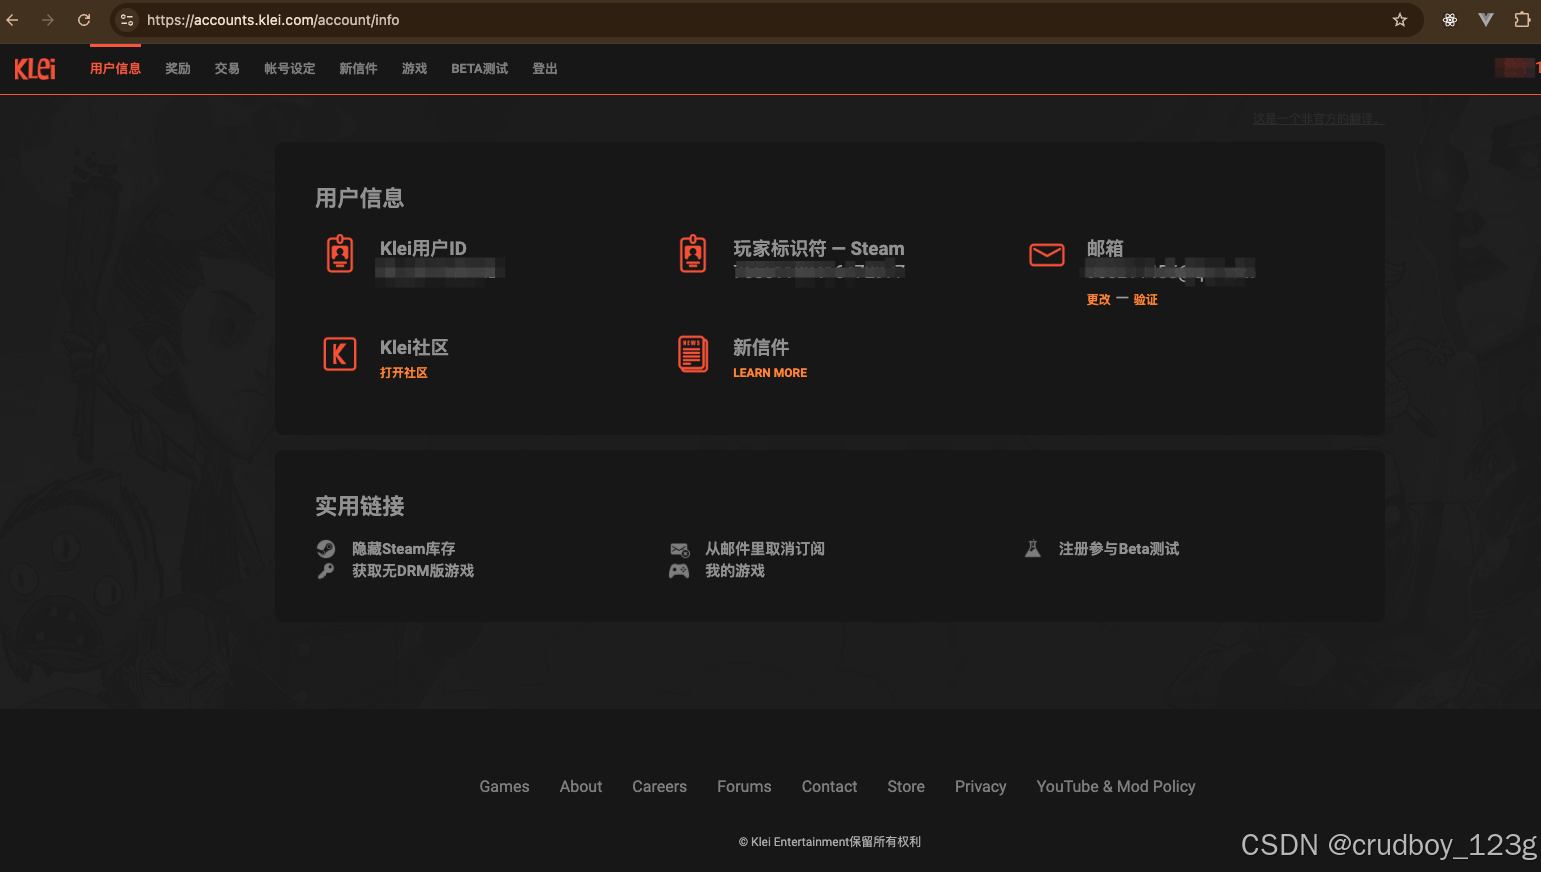1541x872 pixels.
Task: Click the Klei logo in the header
Action: pos(35,68)
